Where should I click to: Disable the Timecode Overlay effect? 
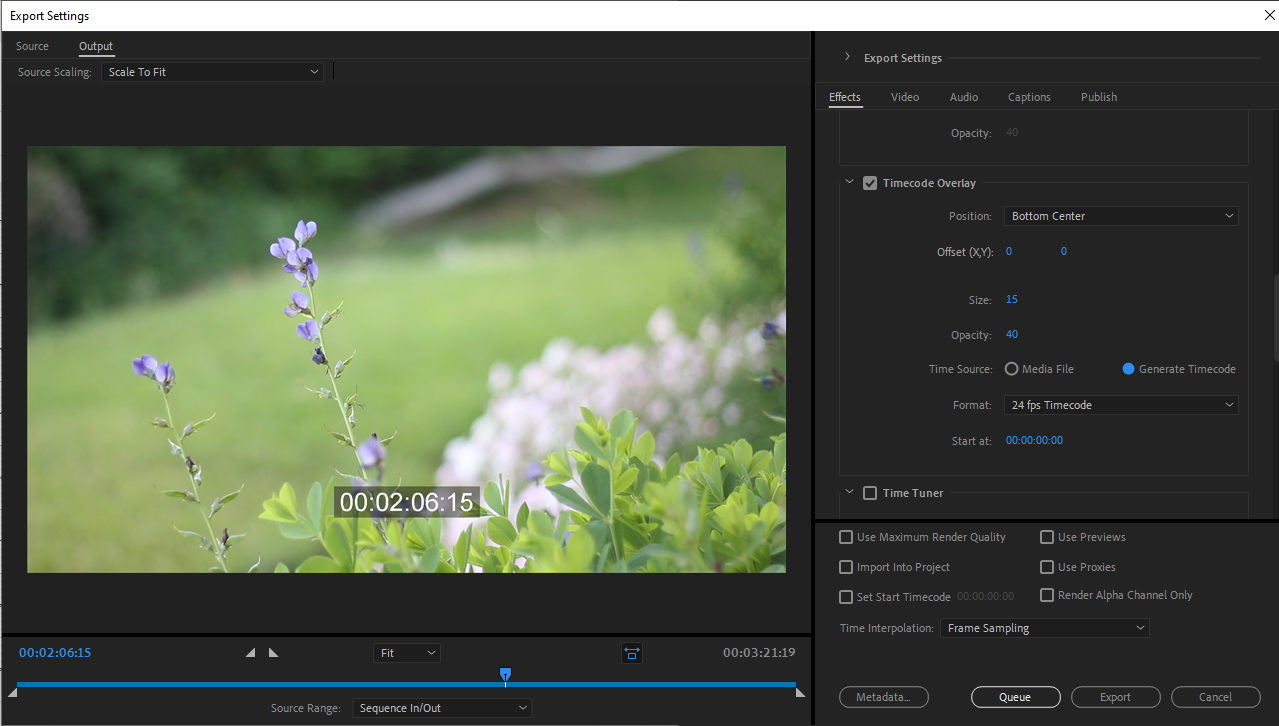869,182
